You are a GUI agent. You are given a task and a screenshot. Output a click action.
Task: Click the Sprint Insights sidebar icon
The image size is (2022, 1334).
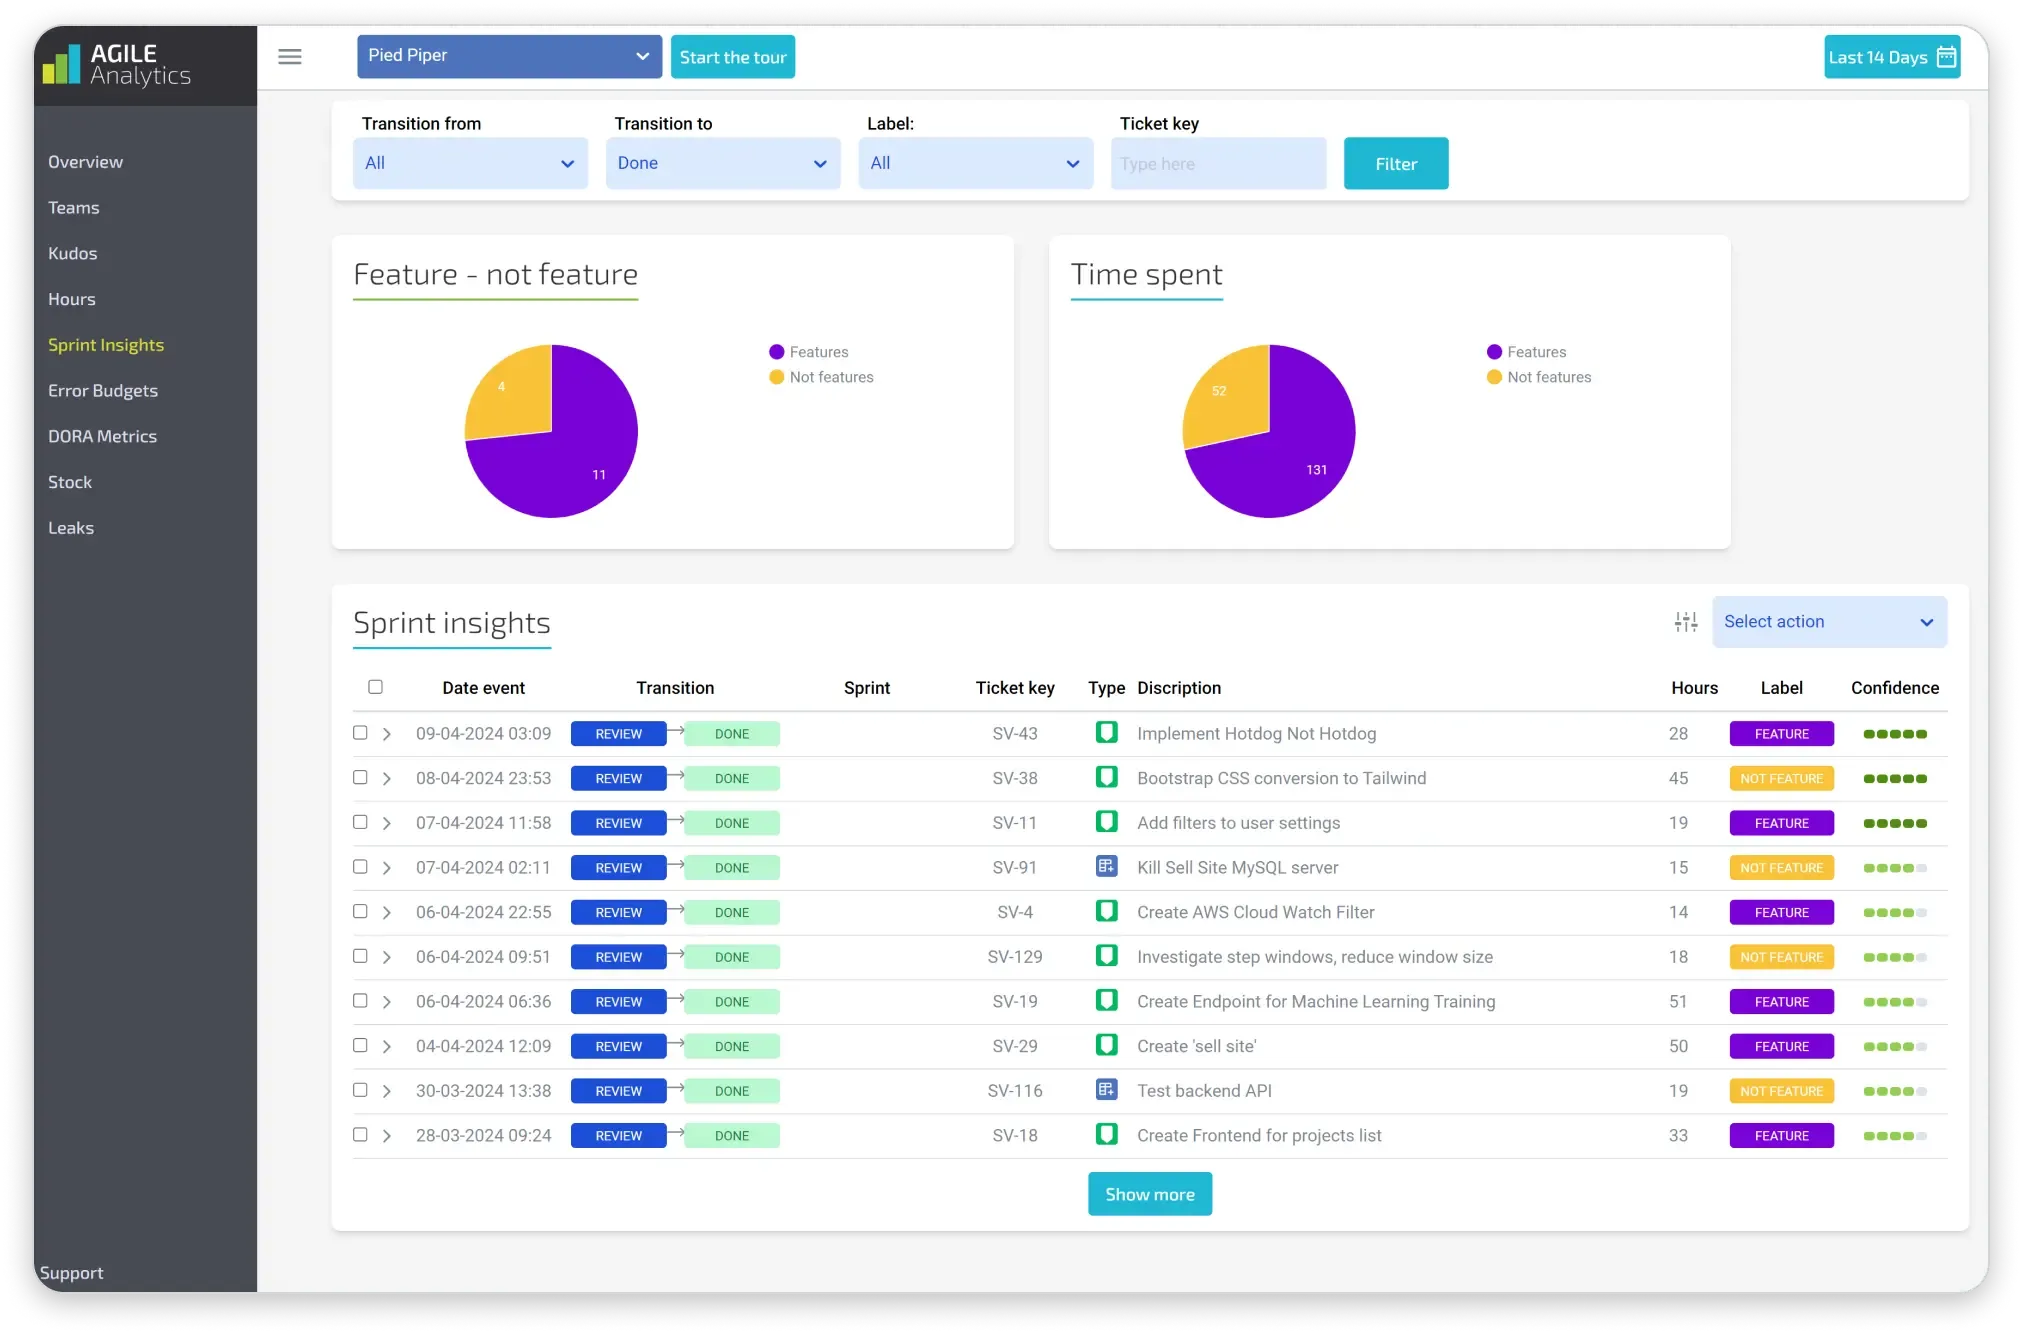point(106,344)
